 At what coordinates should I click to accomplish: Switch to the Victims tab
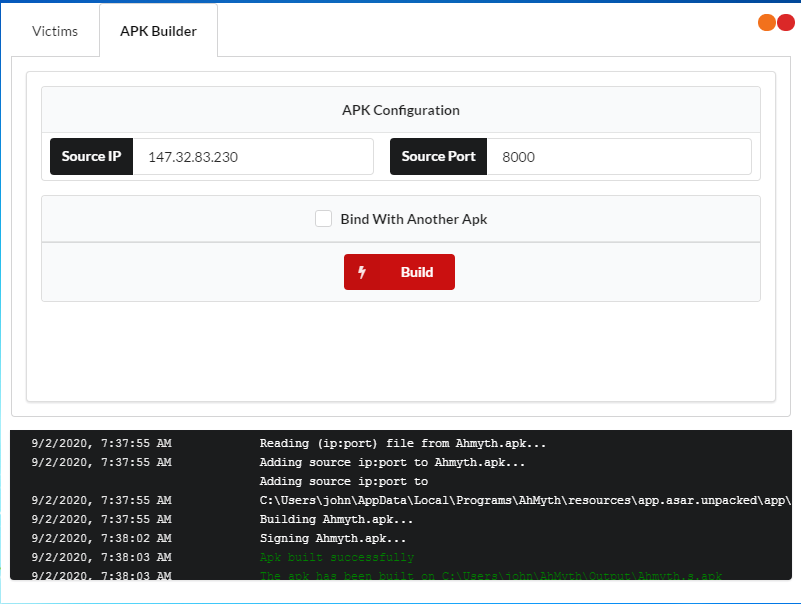tap(55, 31)
